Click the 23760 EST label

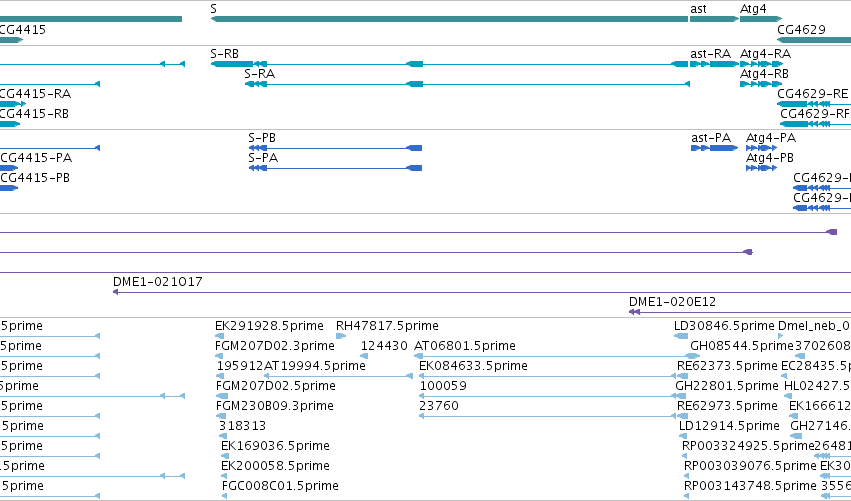coord(439,406)
